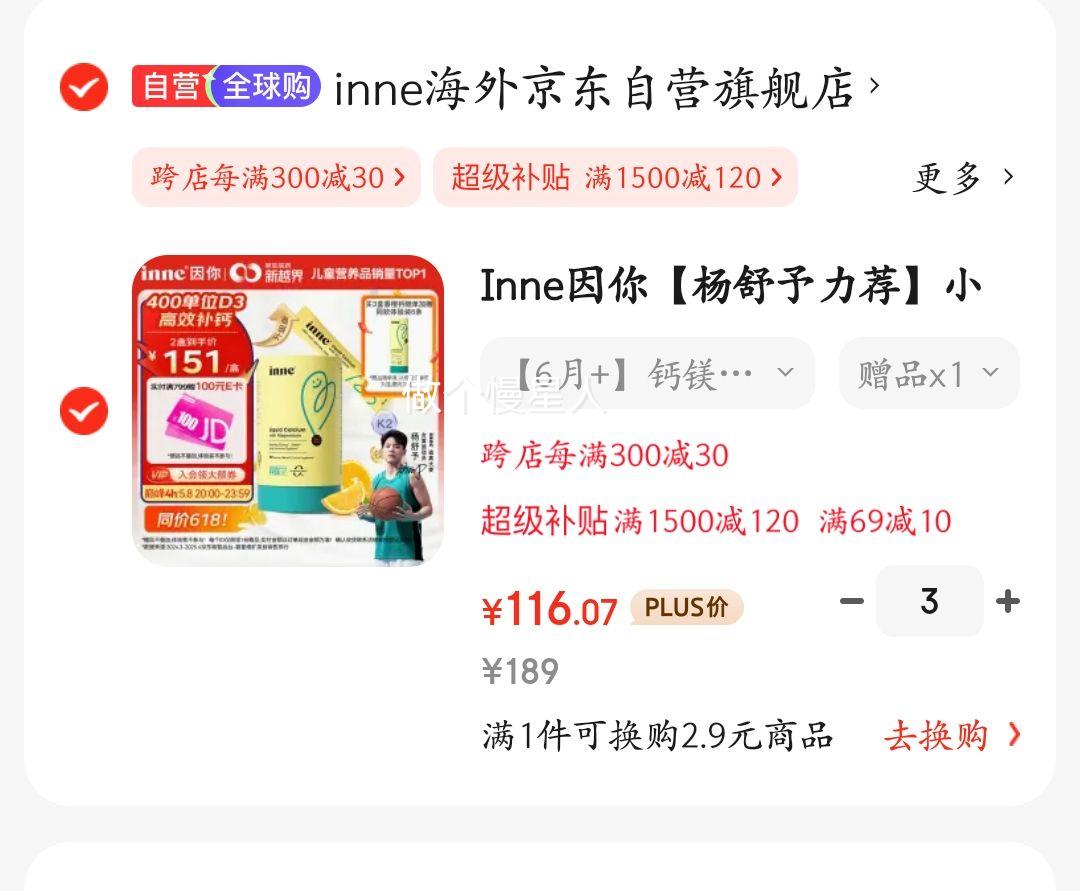Expand the 赠品x1 gift dropdown

click(929, 373)
